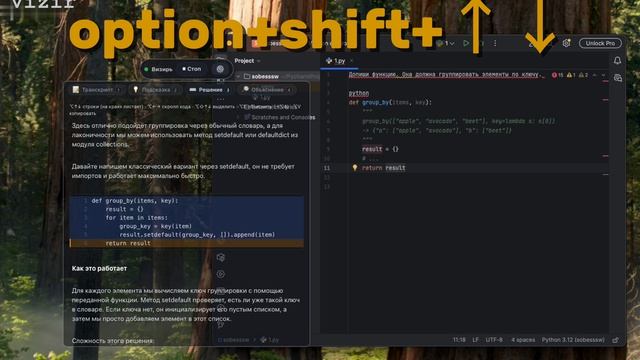
Task: Open the run configuration dropdown
Action: (446, 43)
